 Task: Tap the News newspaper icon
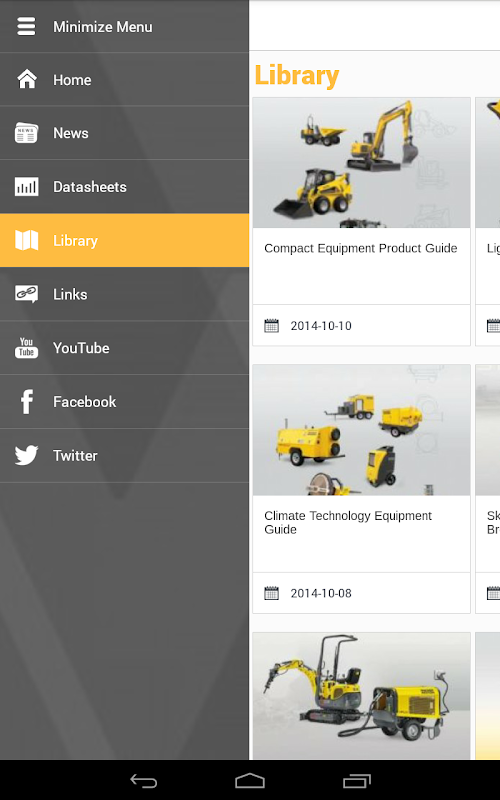coord(26,133)
